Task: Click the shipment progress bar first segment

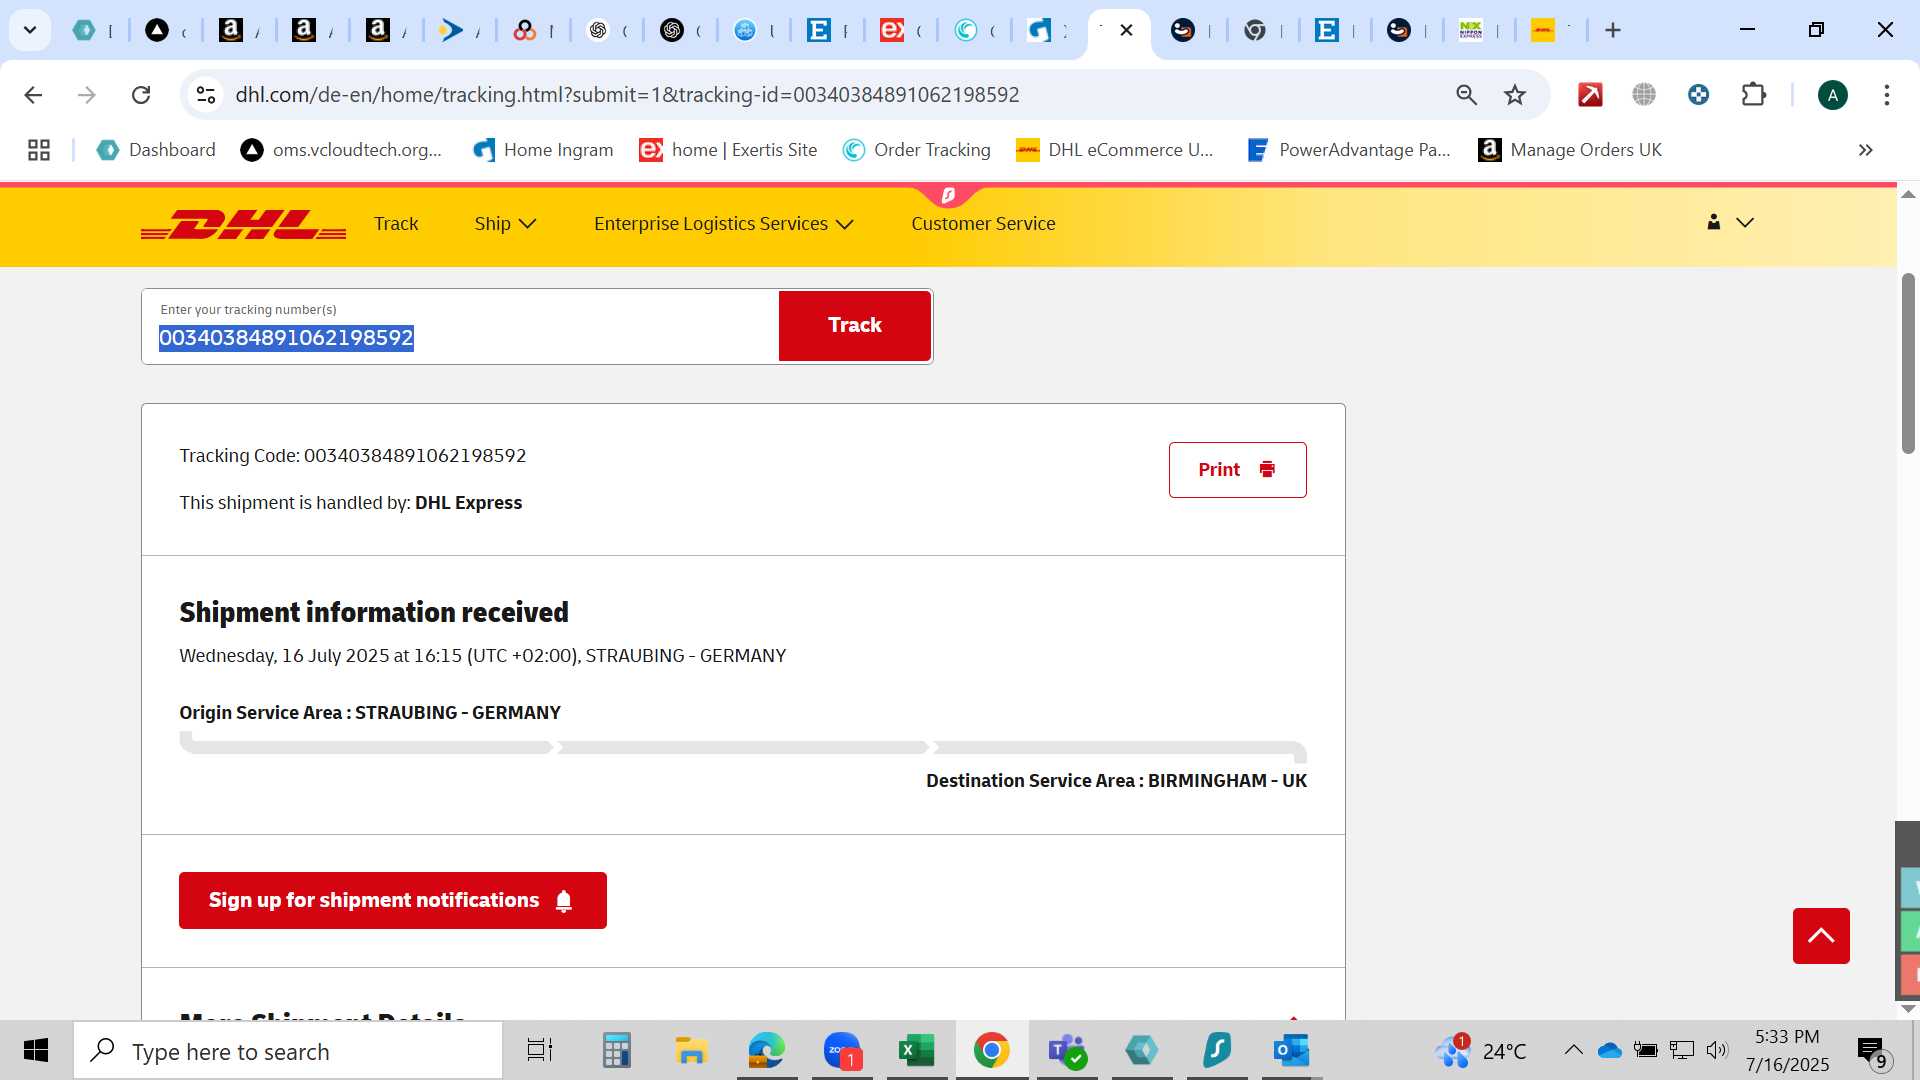Action: (366, 747)
